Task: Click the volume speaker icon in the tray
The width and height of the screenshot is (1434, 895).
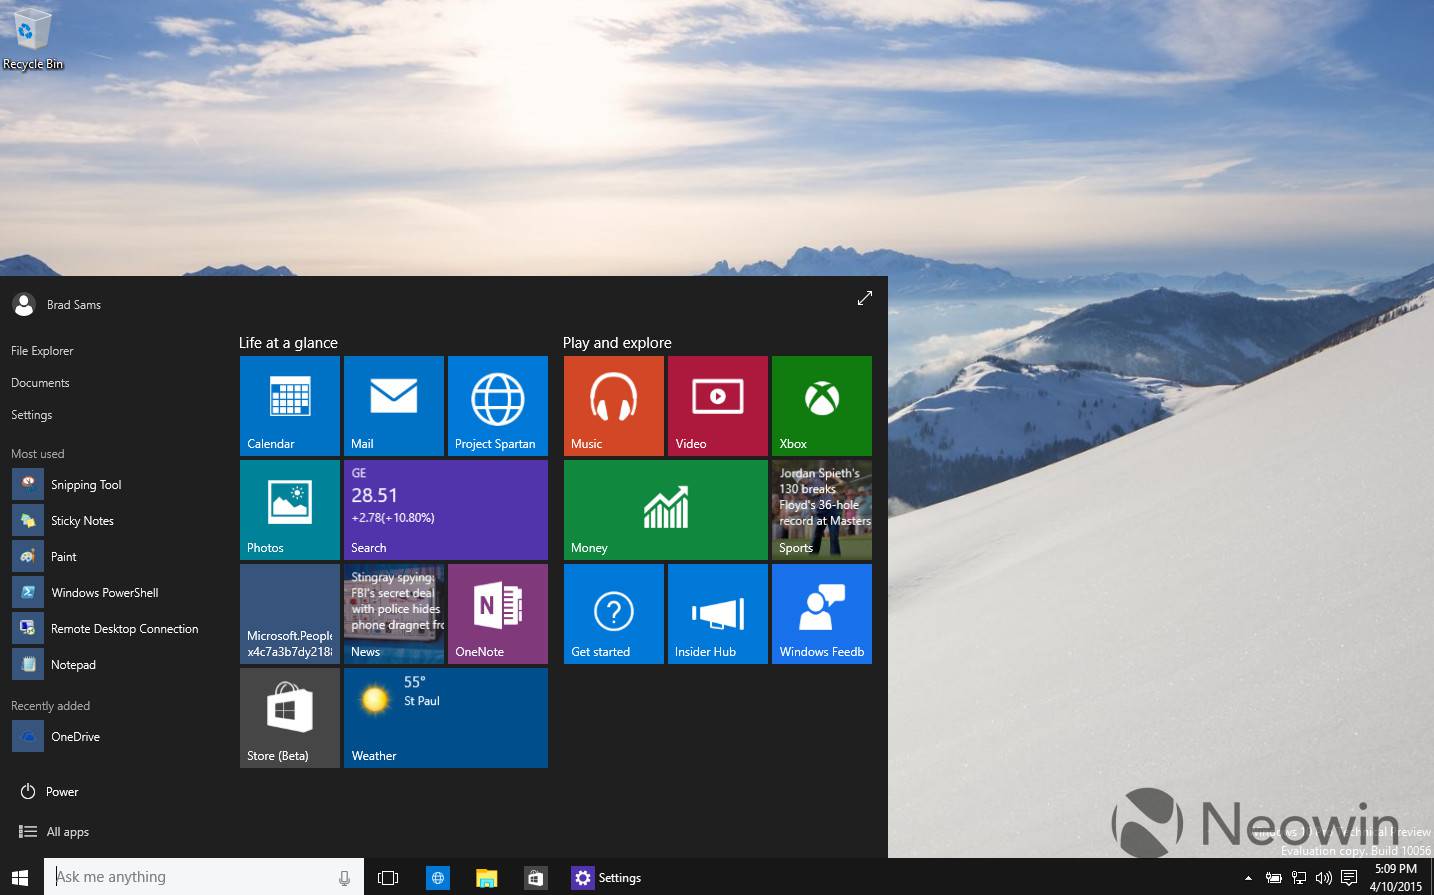Action: pyautogui.click(x=1324, y=878)
